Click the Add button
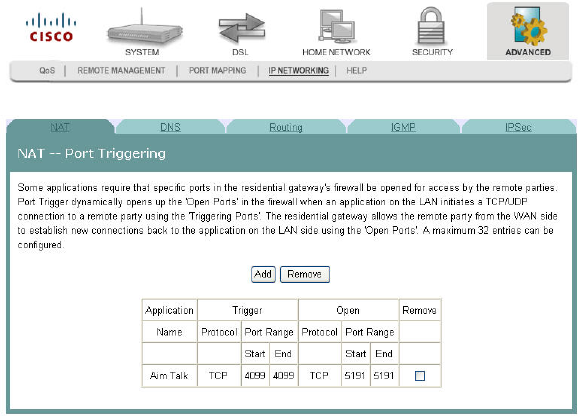The image size is (584, 418). tap(263, 275)
